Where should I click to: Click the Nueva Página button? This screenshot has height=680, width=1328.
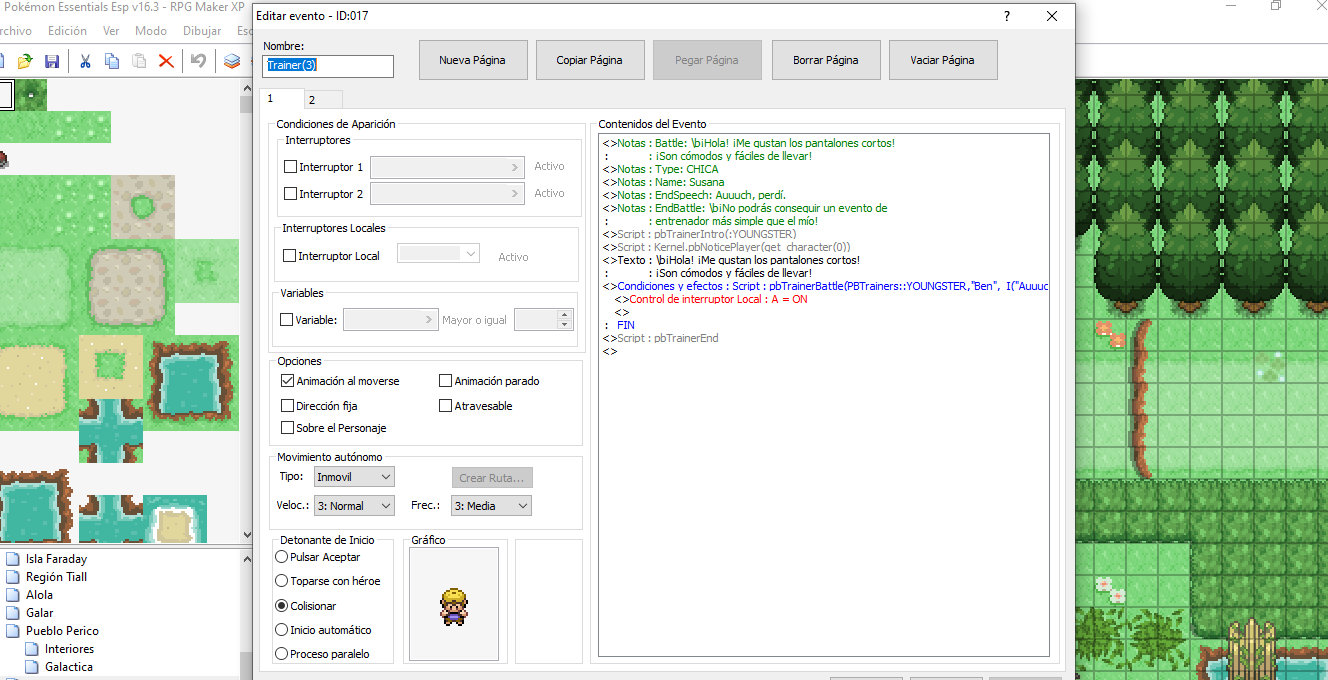click(472, 60)
